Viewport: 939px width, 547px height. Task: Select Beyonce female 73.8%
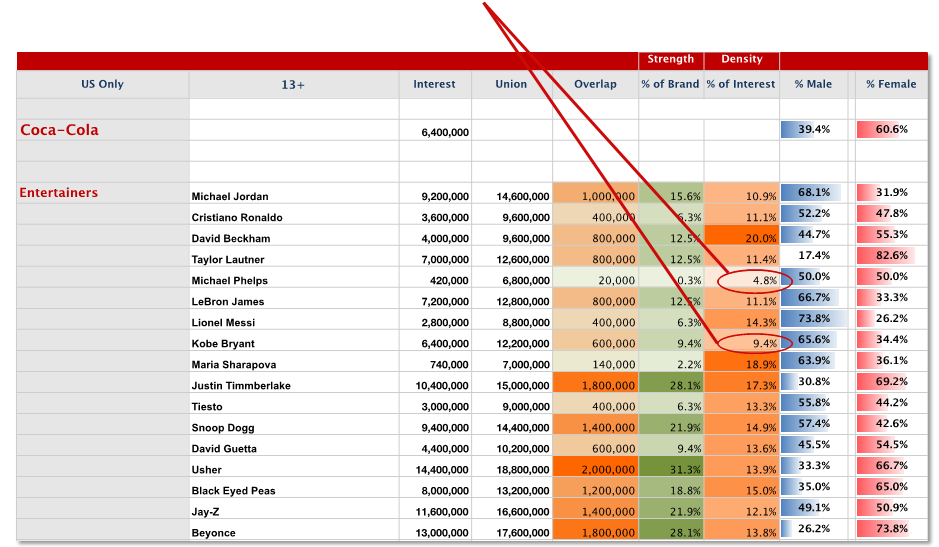891,528
